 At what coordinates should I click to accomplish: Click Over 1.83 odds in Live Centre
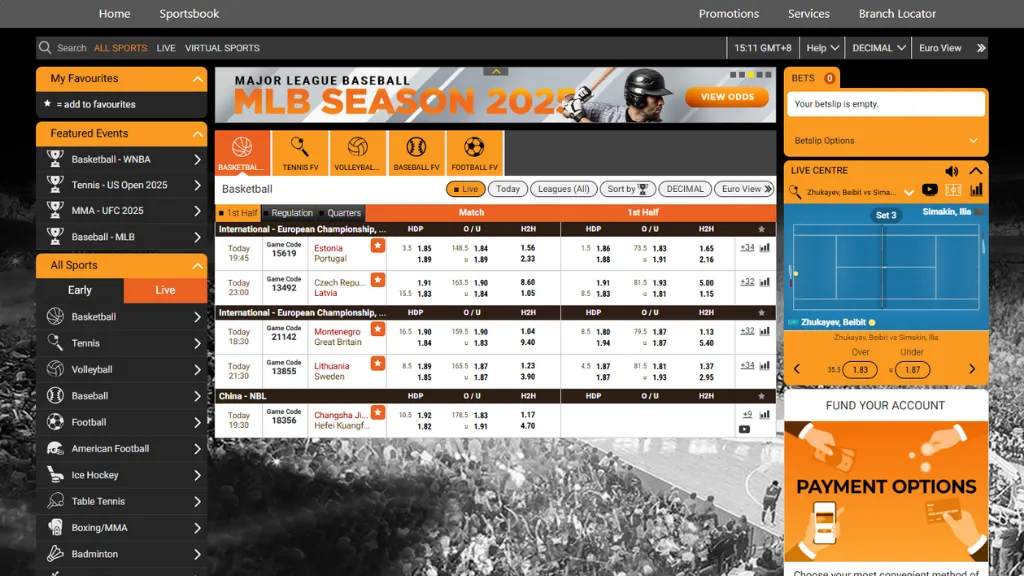coord(860,370)
